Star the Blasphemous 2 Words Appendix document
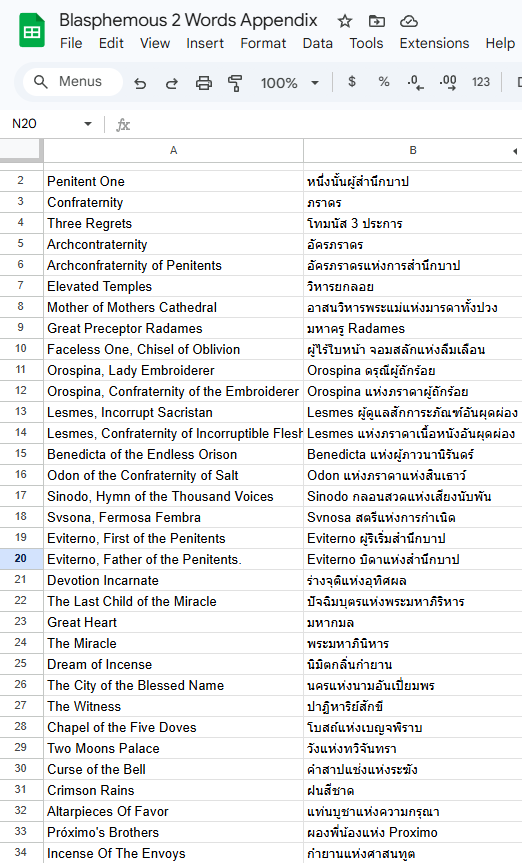Viewport: 522px width, 863px height. point(345,21)
